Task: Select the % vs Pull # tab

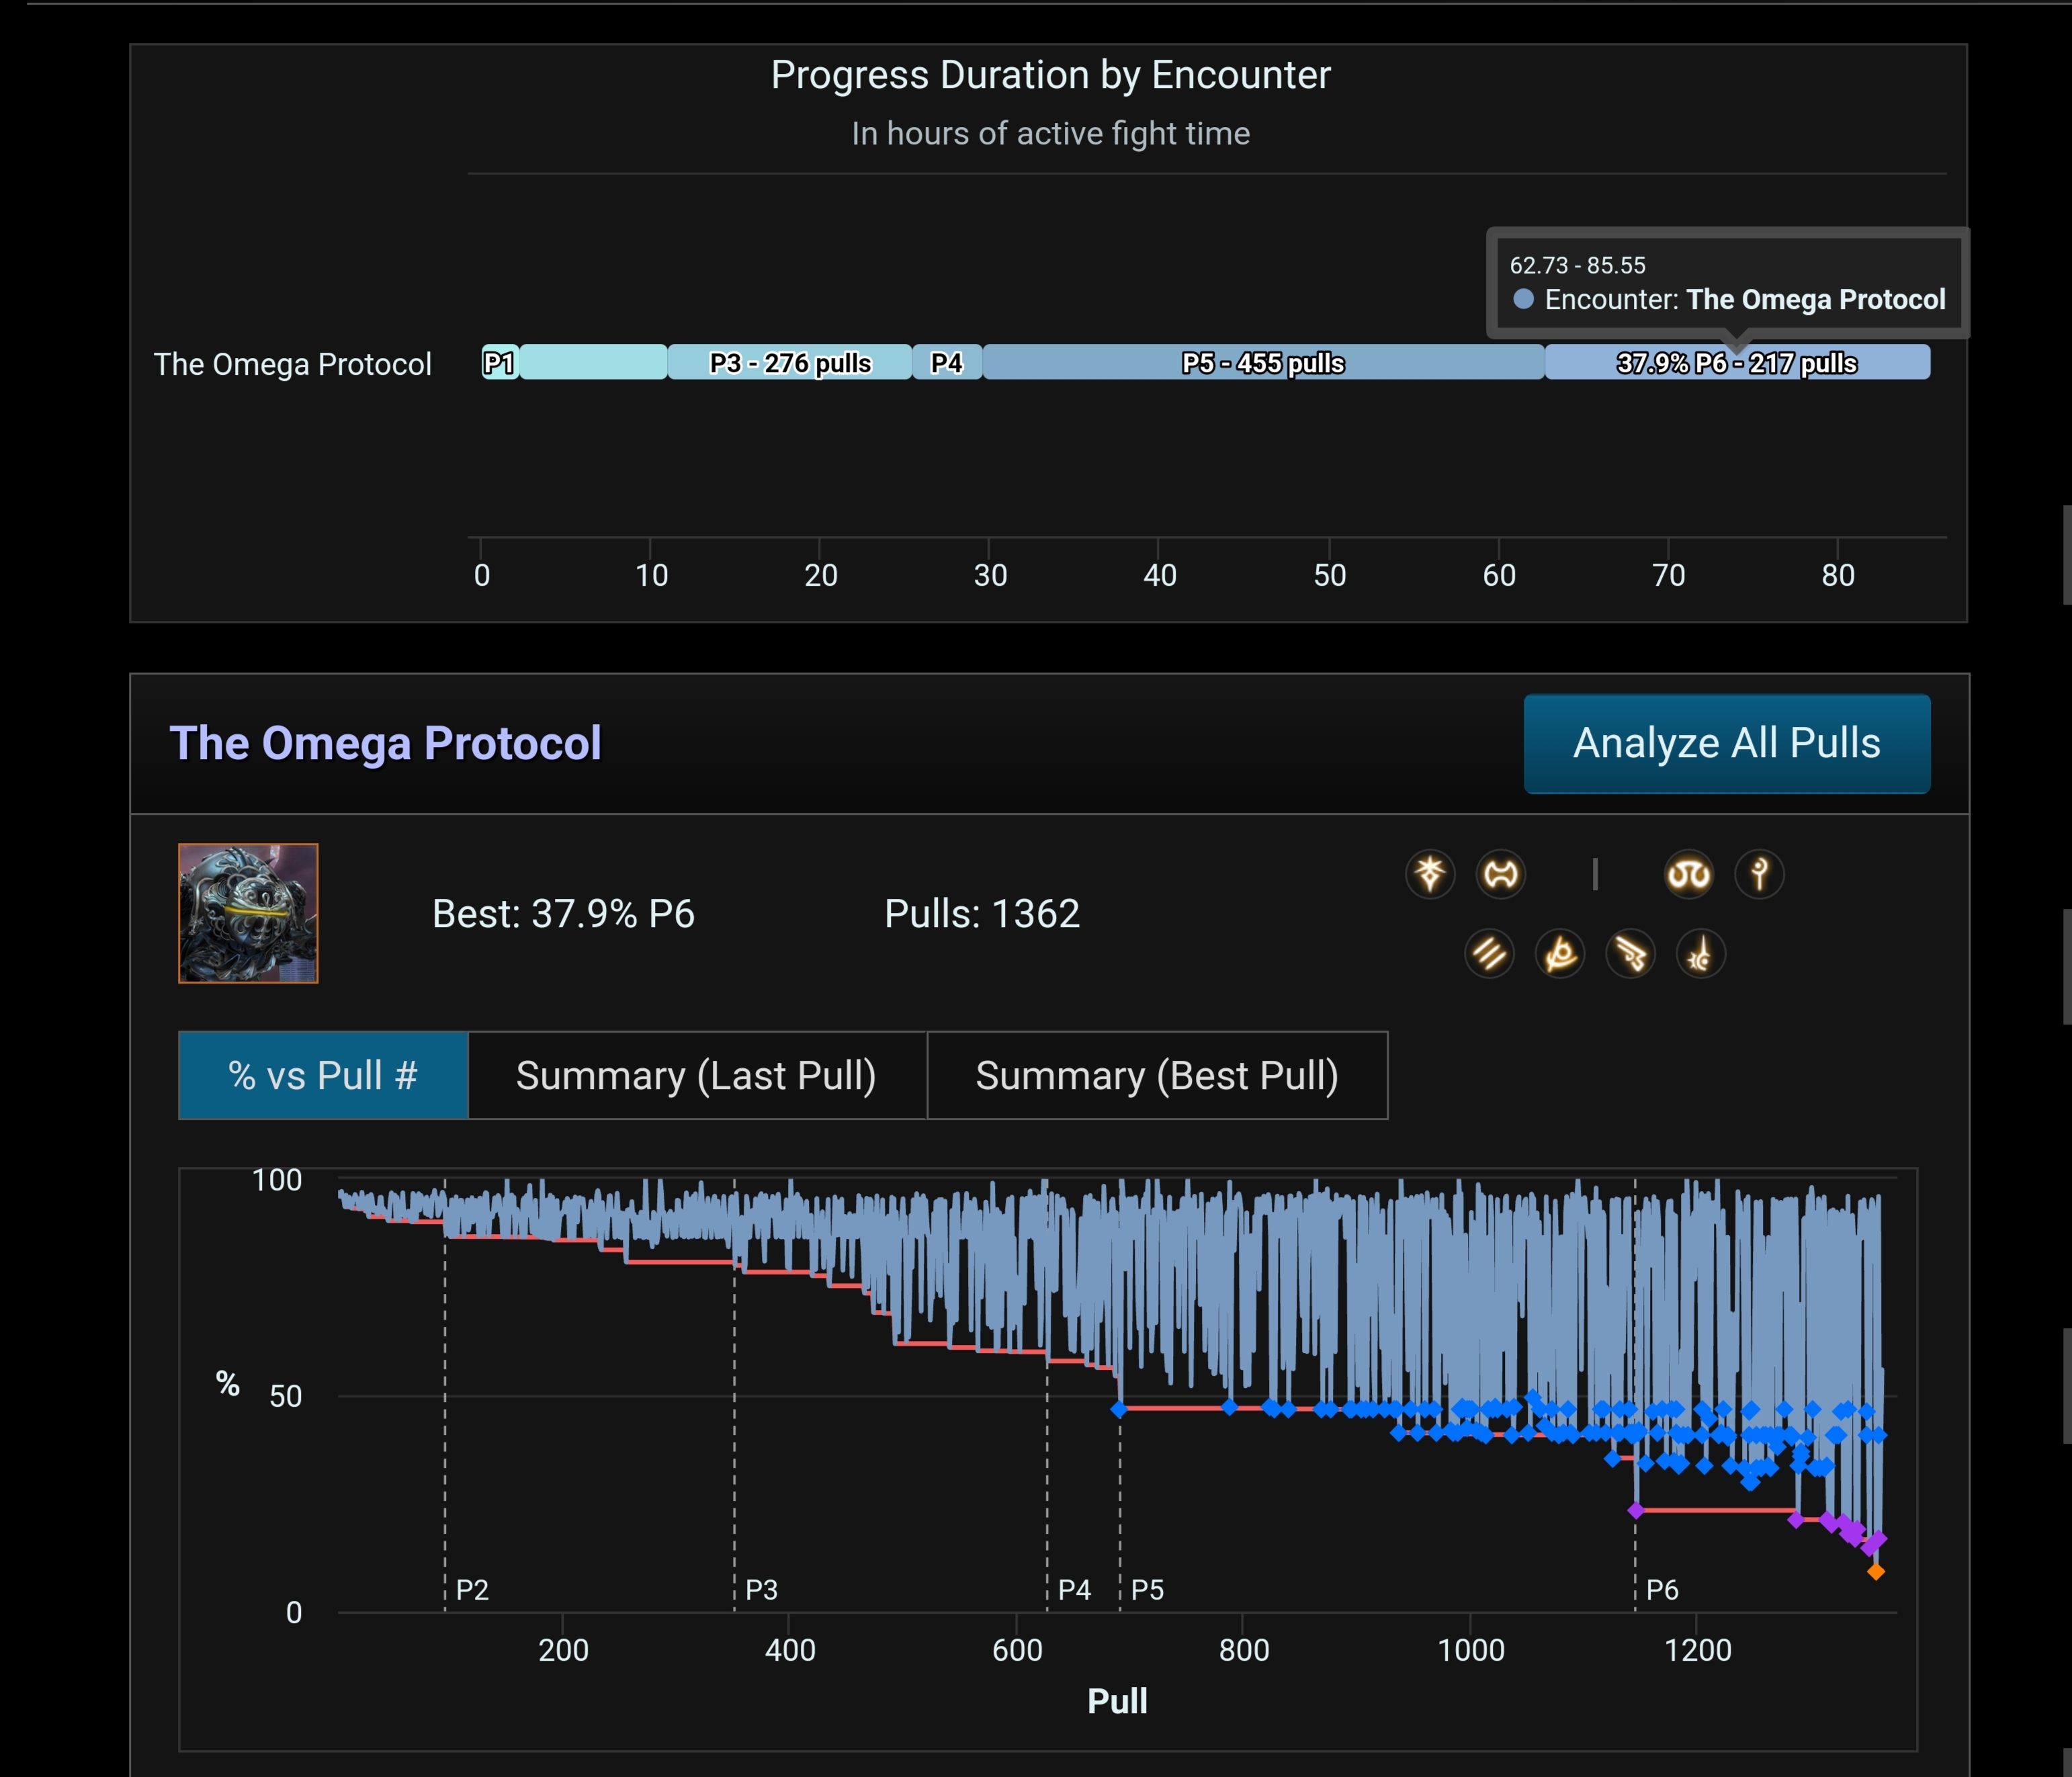Action: point(323,1075)
